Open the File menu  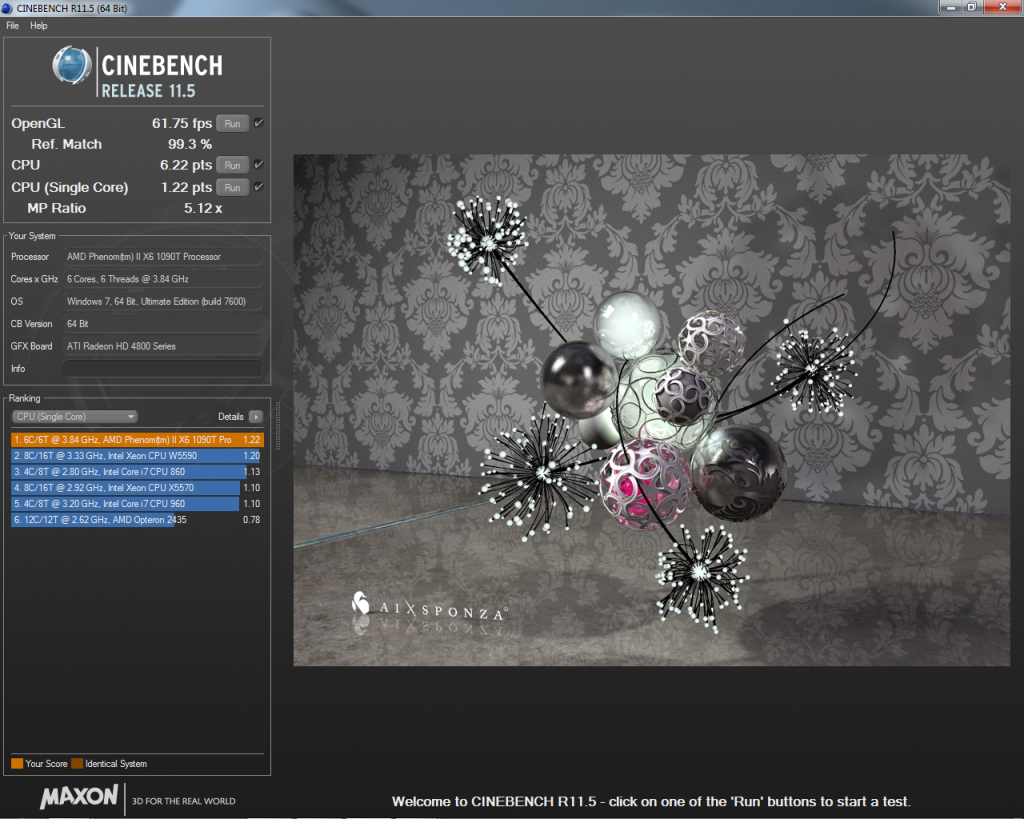click(x=12, y=25)
